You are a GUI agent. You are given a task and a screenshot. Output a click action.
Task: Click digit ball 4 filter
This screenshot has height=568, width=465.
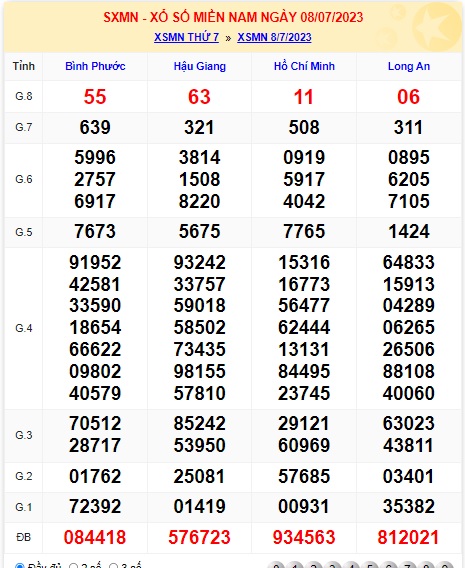[351, 565]
